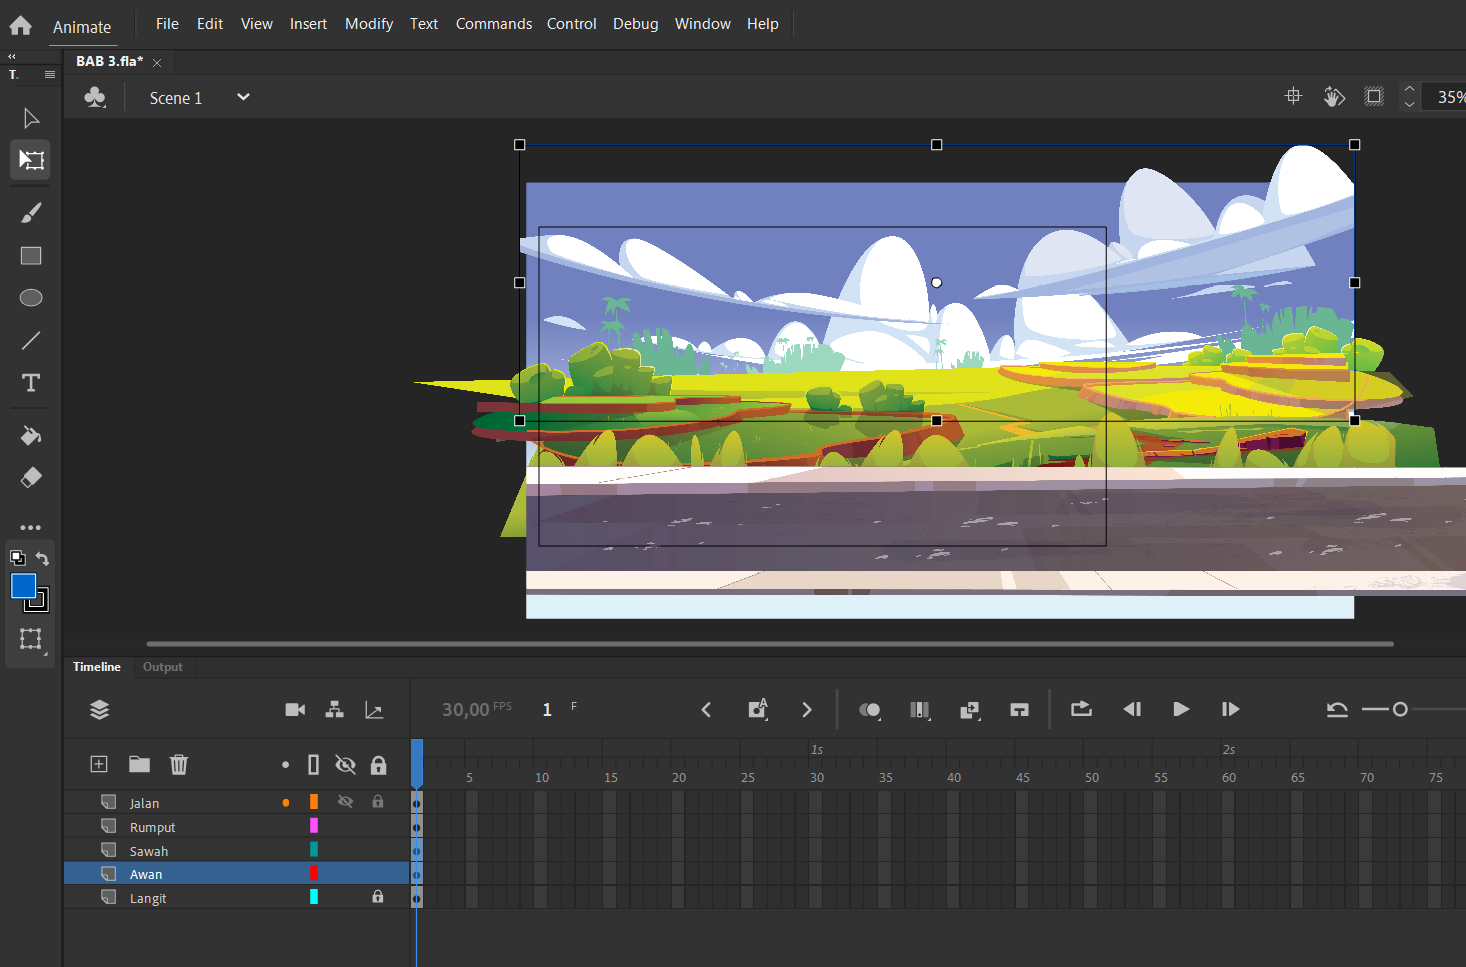The width and height of the screenshot is (1466, 967).
Task: Expand the Scene 1 dropdown
Action: (x=243, y=97)
